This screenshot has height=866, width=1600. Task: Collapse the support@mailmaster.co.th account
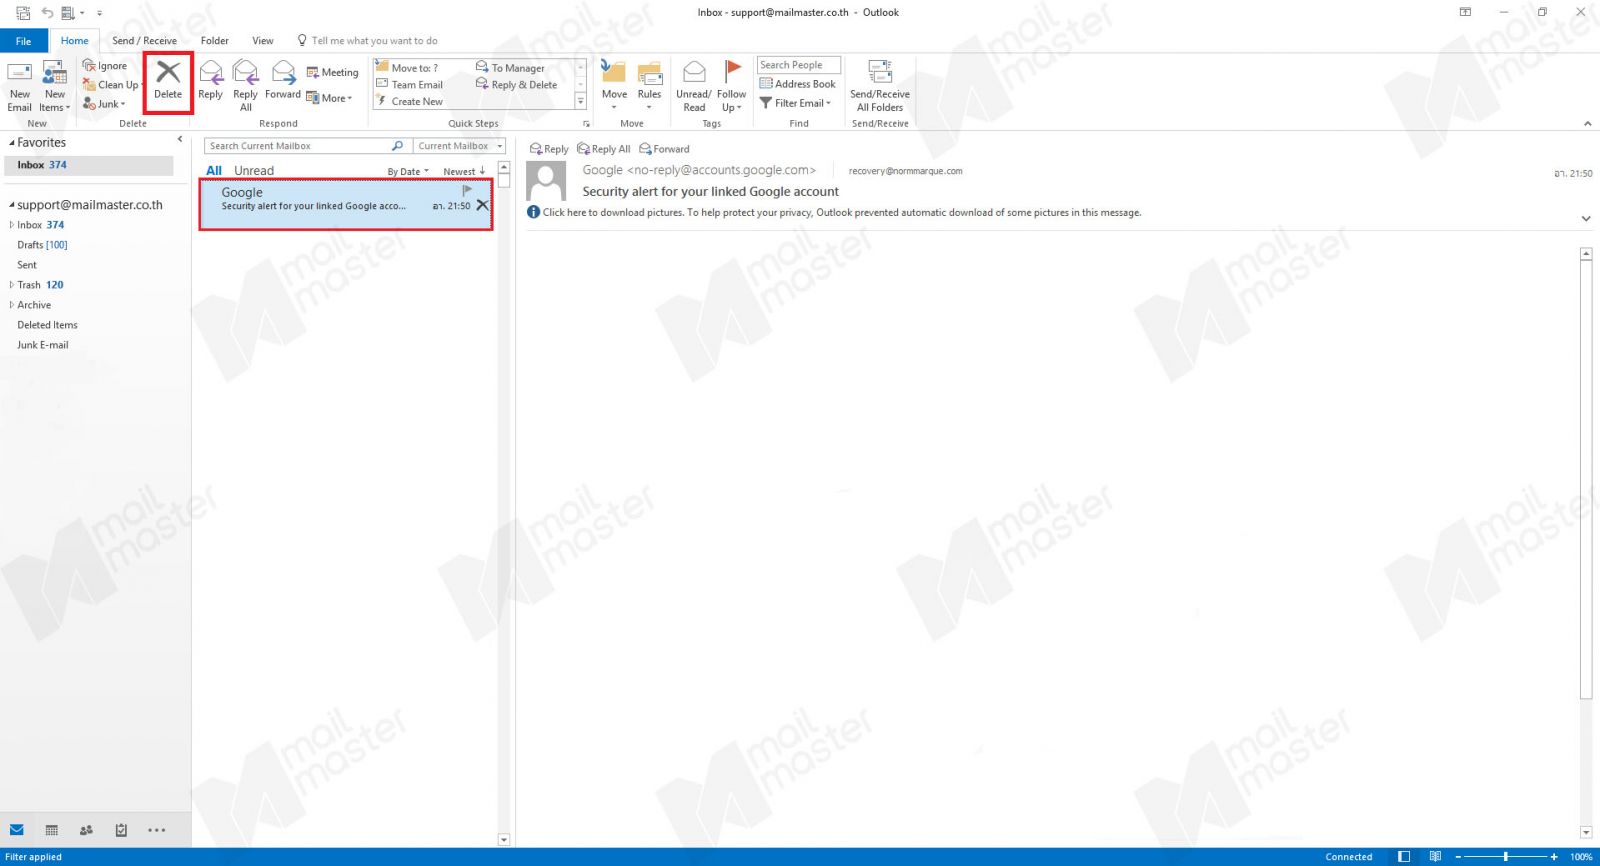click(x=11, y=205)
